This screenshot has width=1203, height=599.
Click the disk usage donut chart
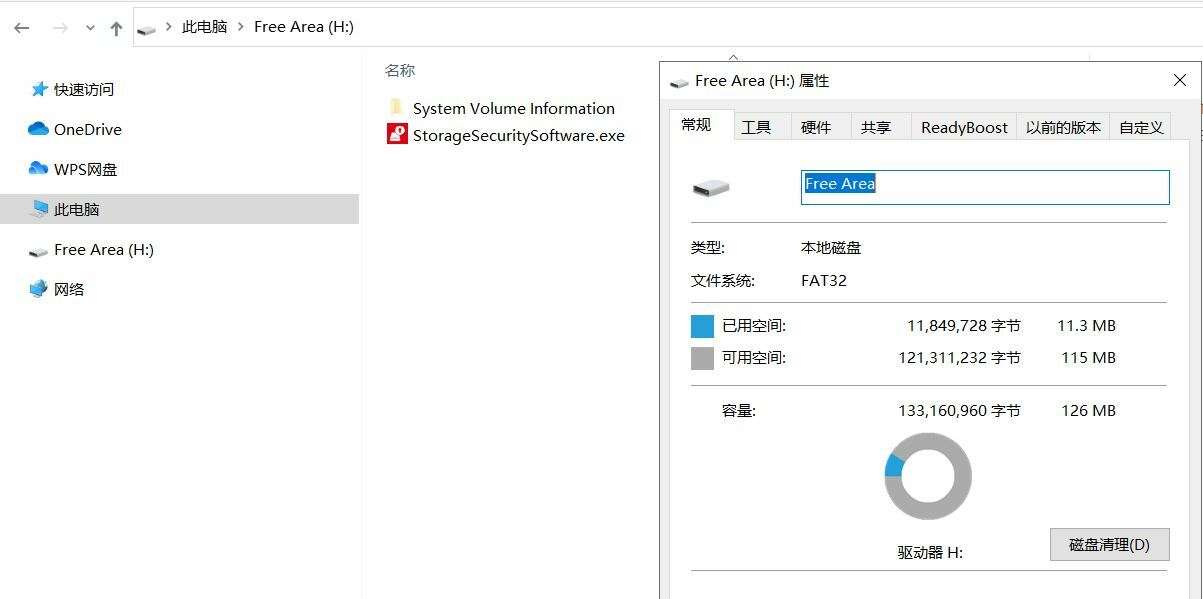tap(928, 476)
